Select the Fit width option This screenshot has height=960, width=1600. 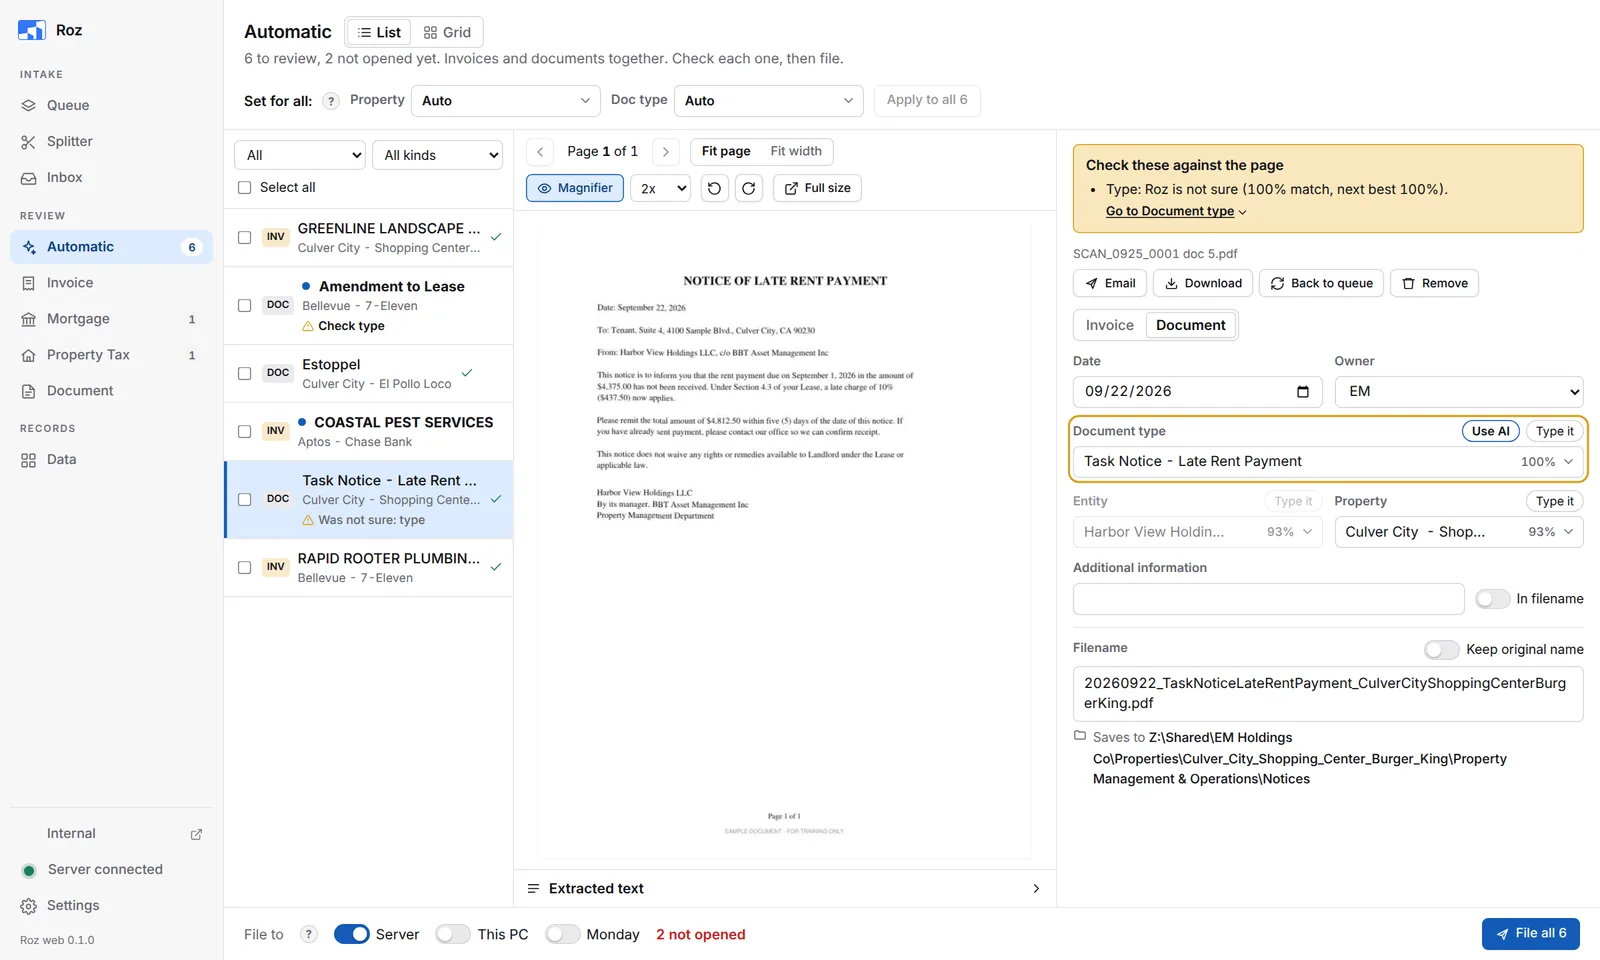point(796,151)
